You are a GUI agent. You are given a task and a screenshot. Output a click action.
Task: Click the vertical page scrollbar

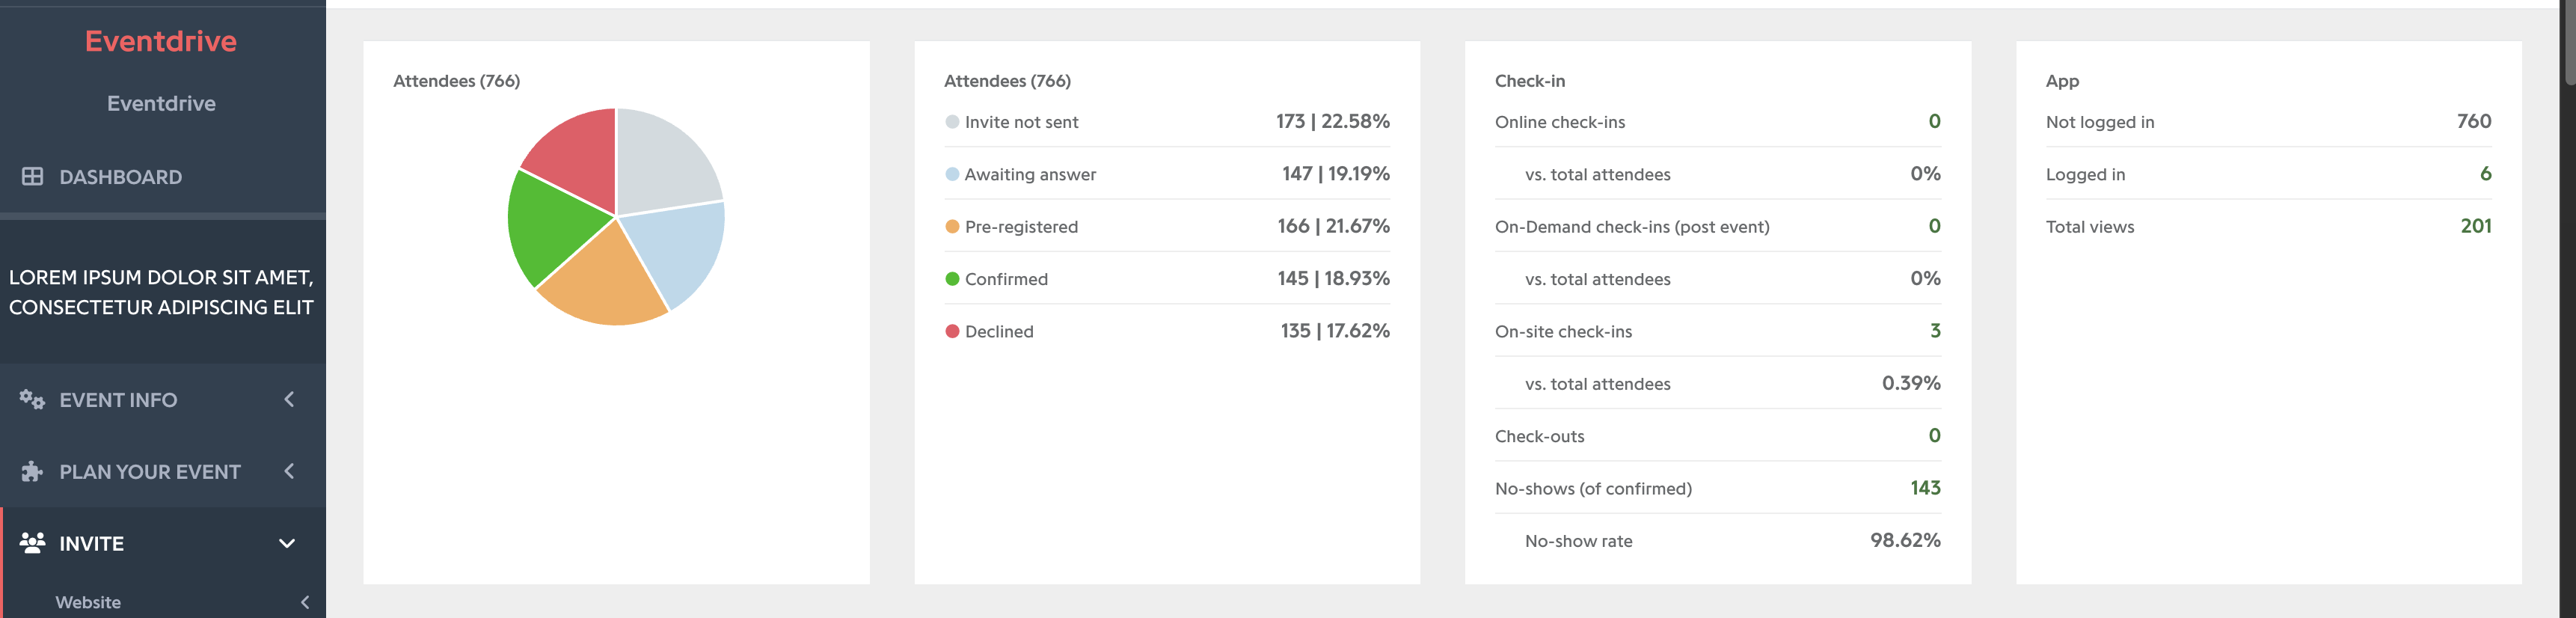click(2568, 309)
